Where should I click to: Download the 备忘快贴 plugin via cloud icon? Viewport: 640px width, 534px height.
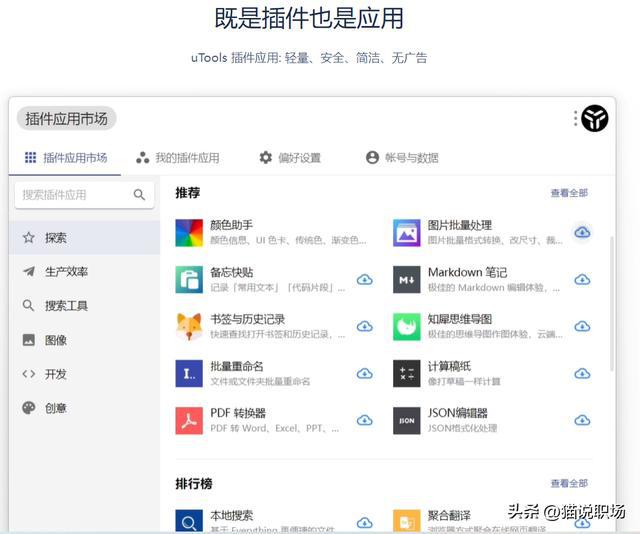(x=365, y=279)
